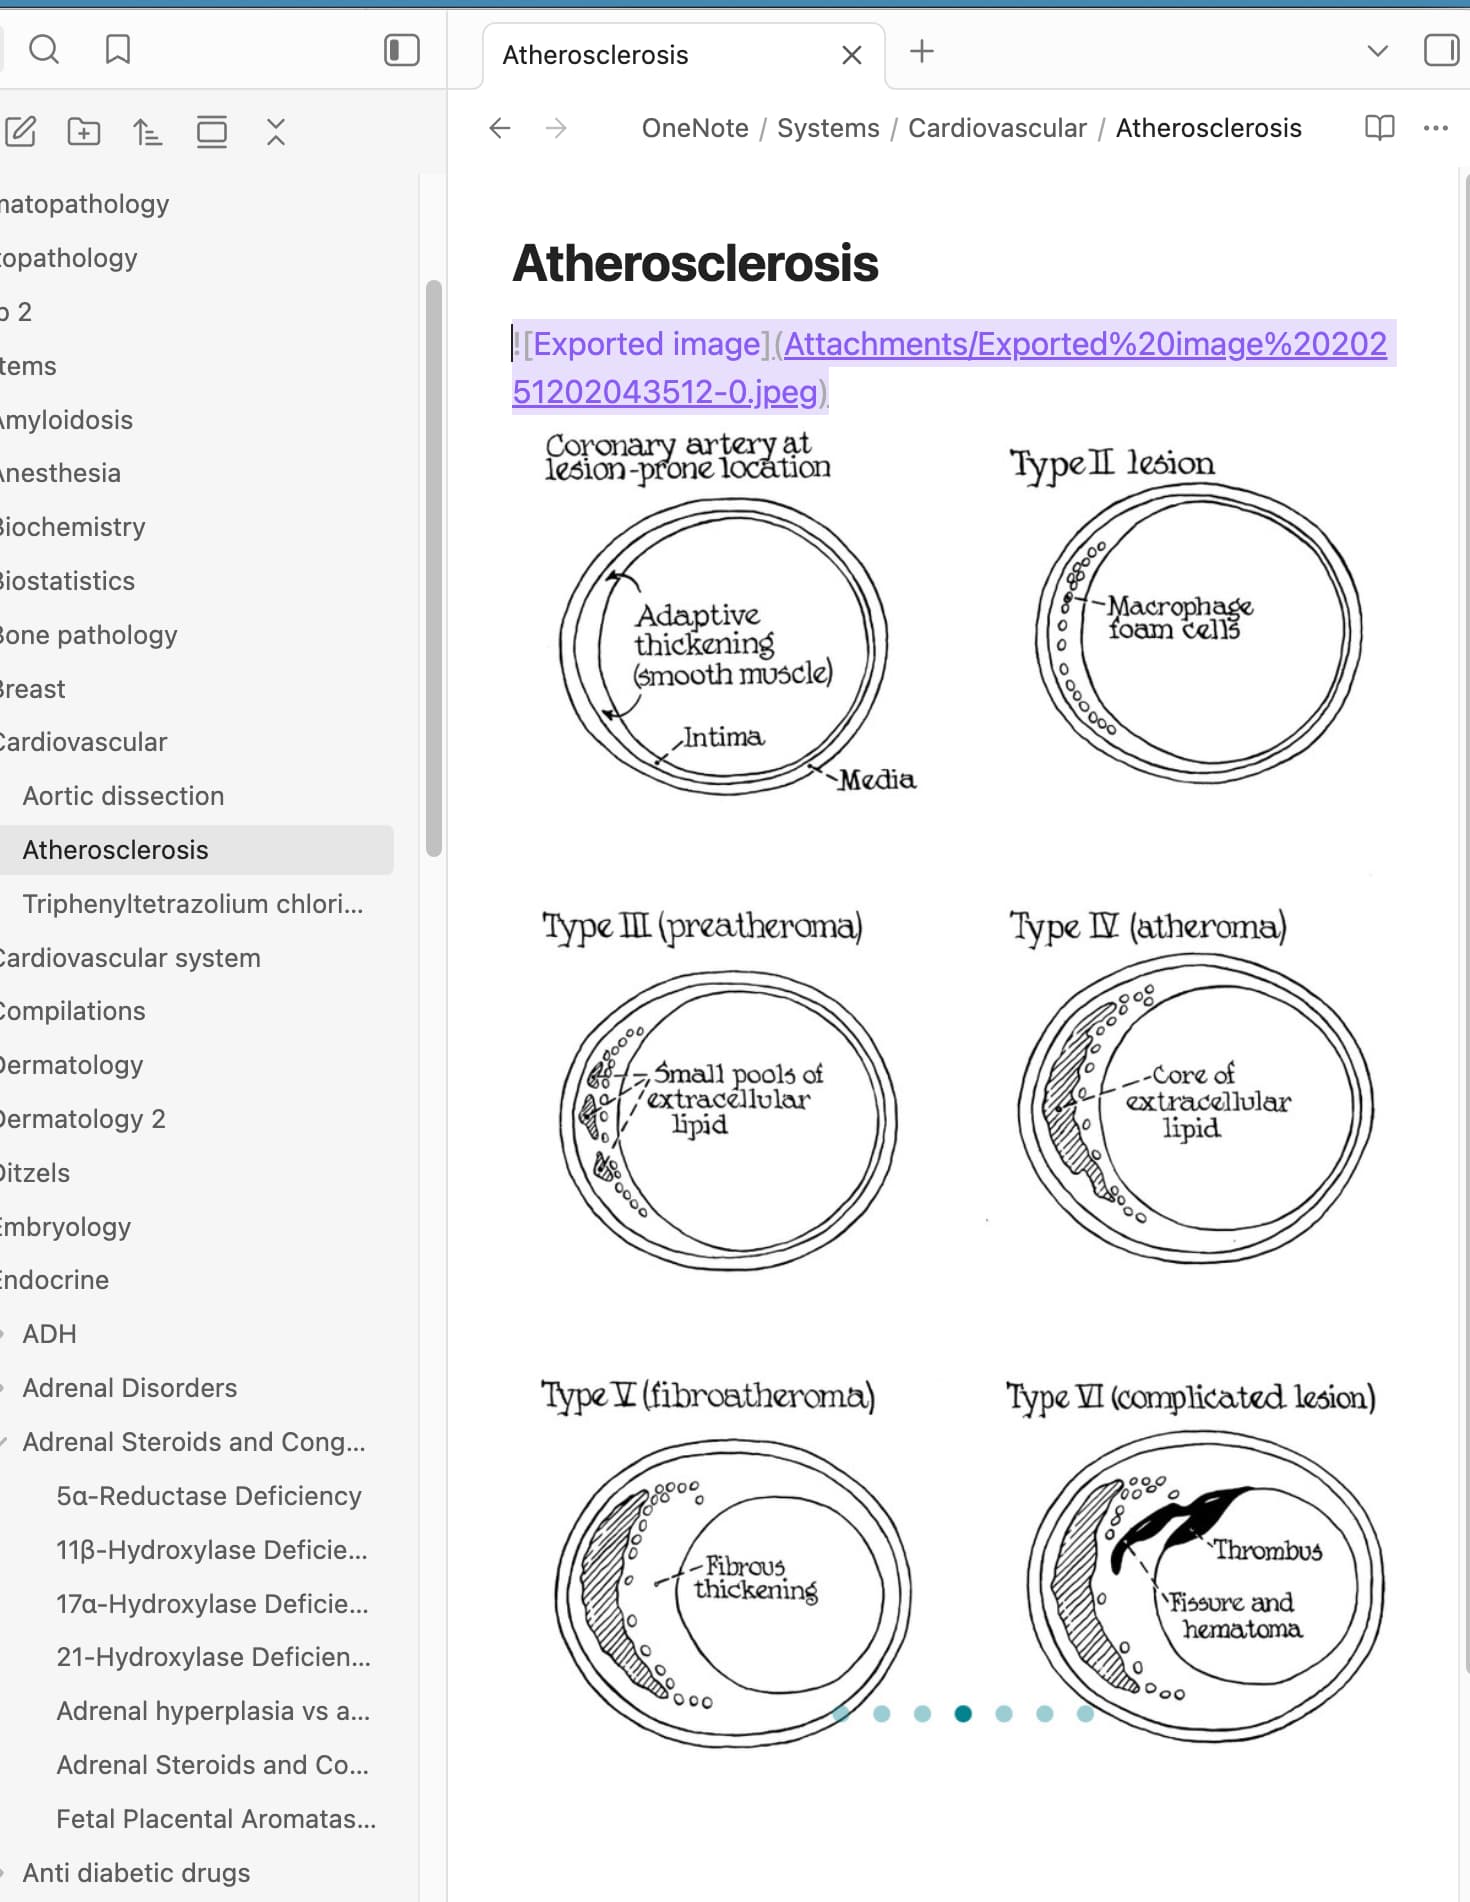Toggle the left sidebar panel
The image size is (1470, 1902).
(401, 50)
